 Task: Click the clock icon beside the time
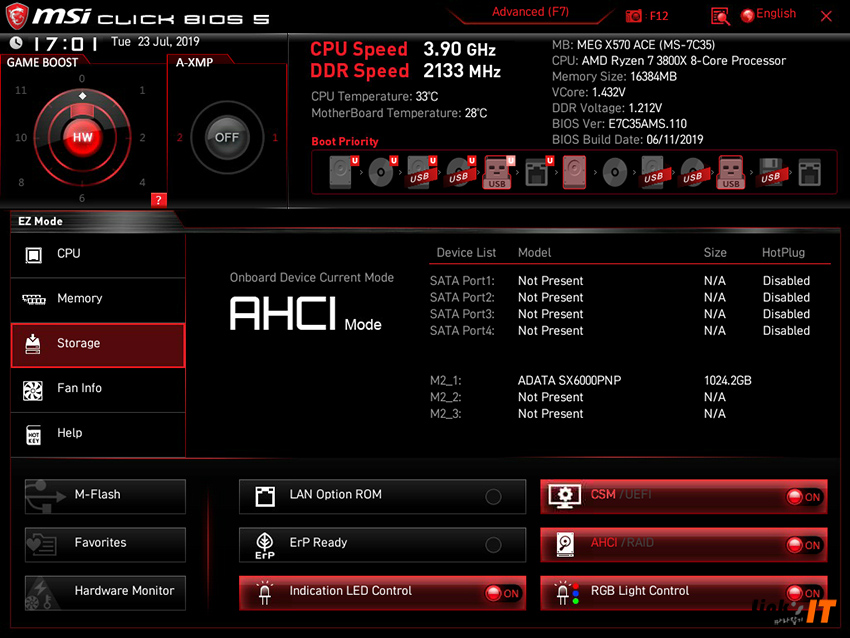pyautogui.click(x=16, y=42)
